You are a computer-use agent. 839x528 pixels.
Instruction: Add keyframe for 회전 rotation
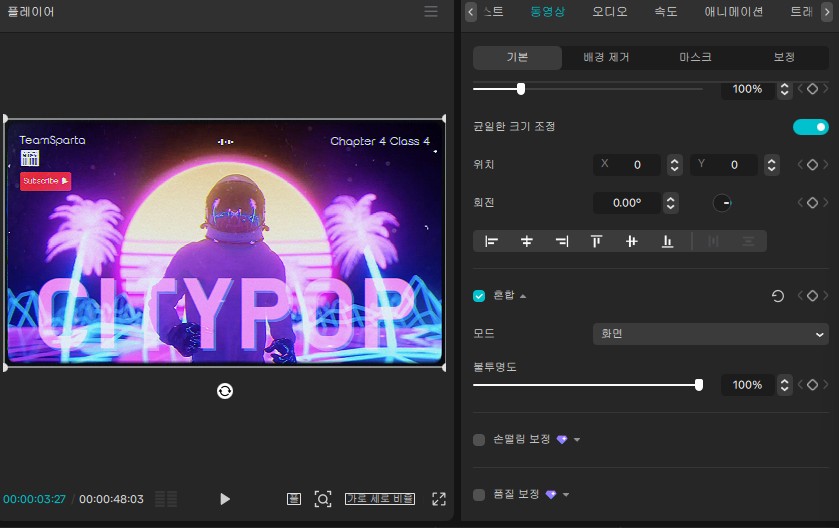pyautogui.click(x=812, y=203)
